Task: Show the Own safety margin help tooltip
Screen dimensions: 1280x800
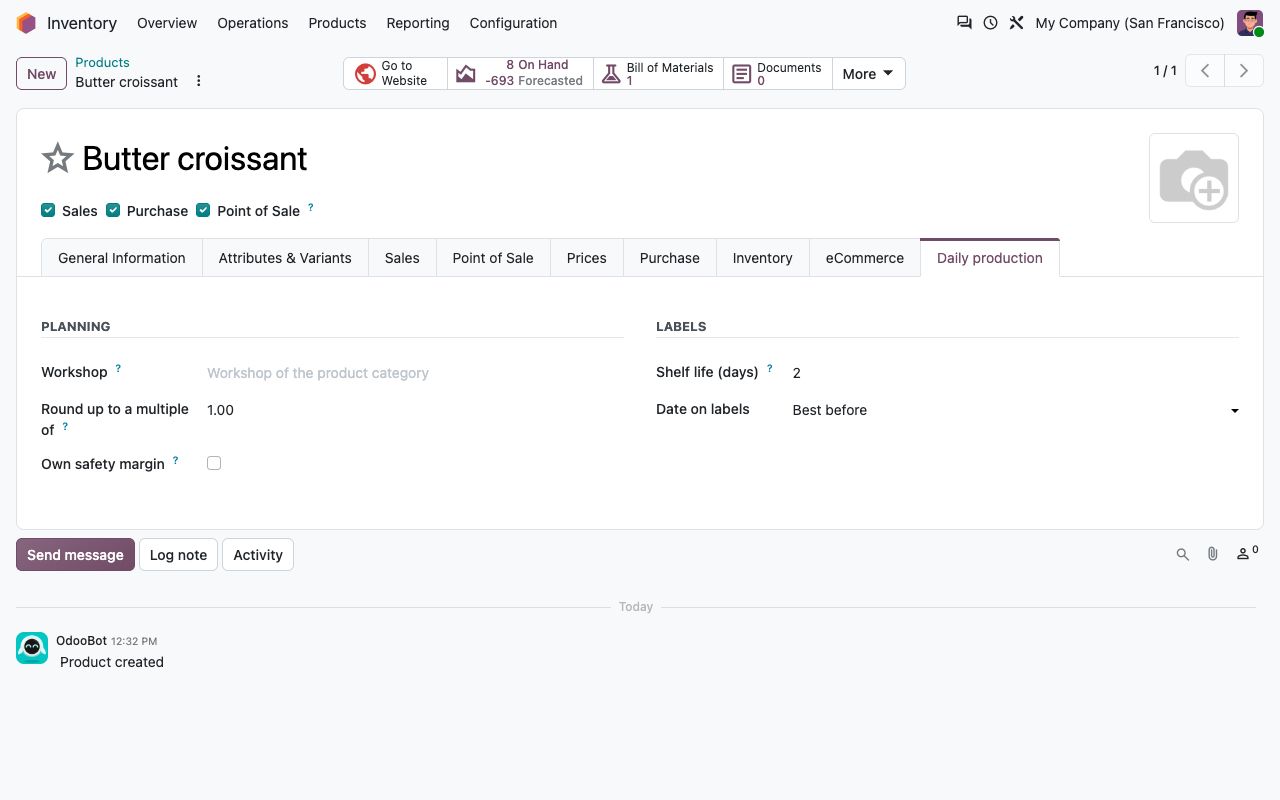Action: click(175, 460)
